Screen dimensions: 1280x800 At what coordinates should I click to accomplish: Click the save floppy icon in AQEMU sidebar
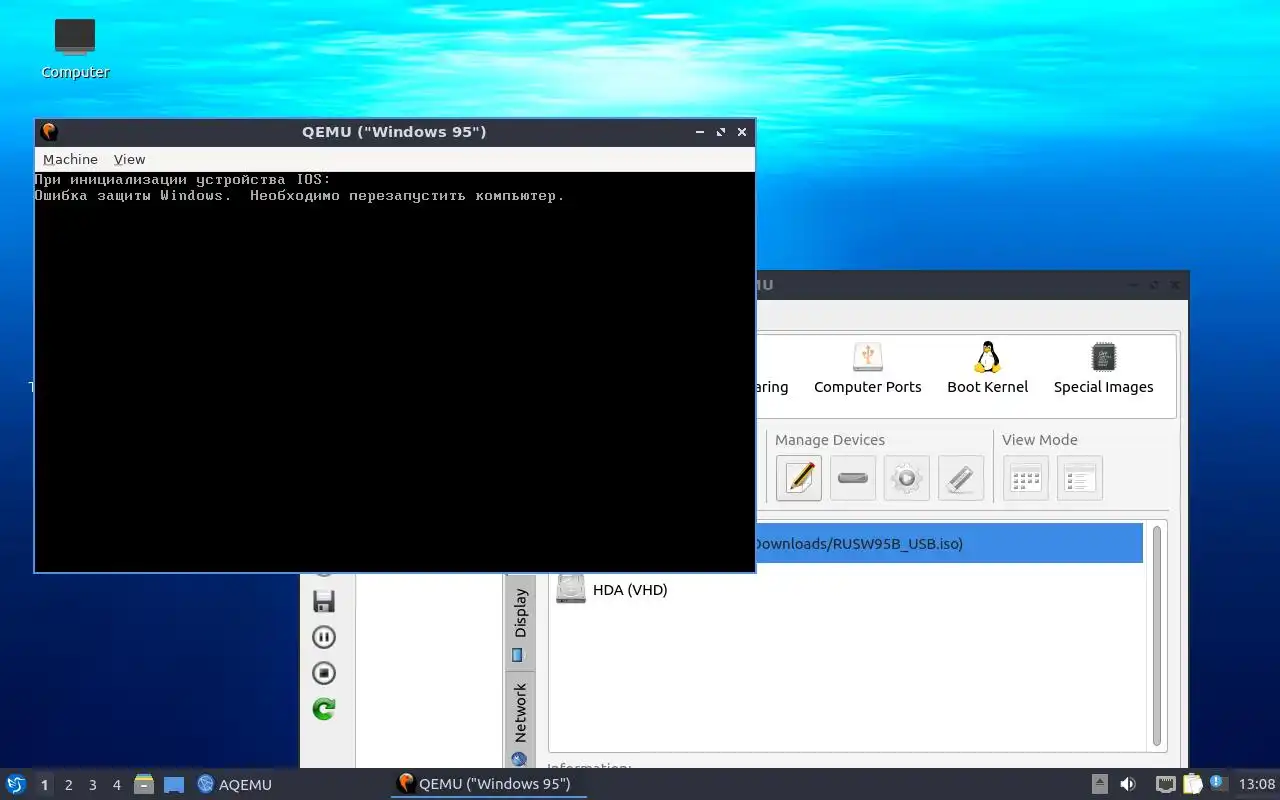324,601
